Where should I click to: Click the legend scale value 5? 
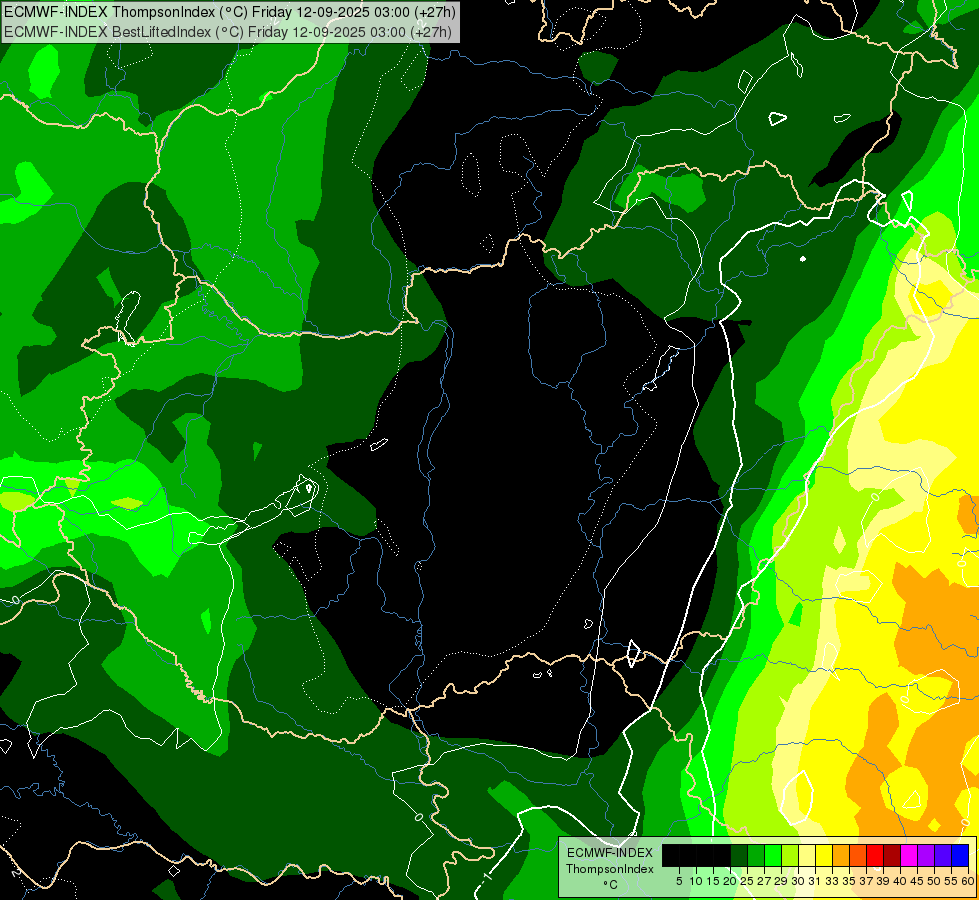click(x=679, y=881)
